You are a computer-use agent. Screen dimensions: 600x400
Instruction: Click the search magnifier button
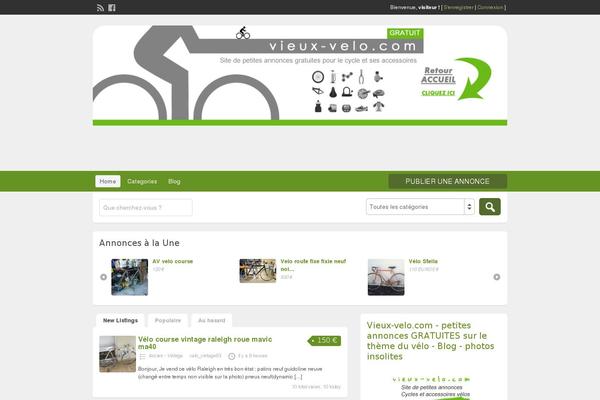(x=490, y=207)
